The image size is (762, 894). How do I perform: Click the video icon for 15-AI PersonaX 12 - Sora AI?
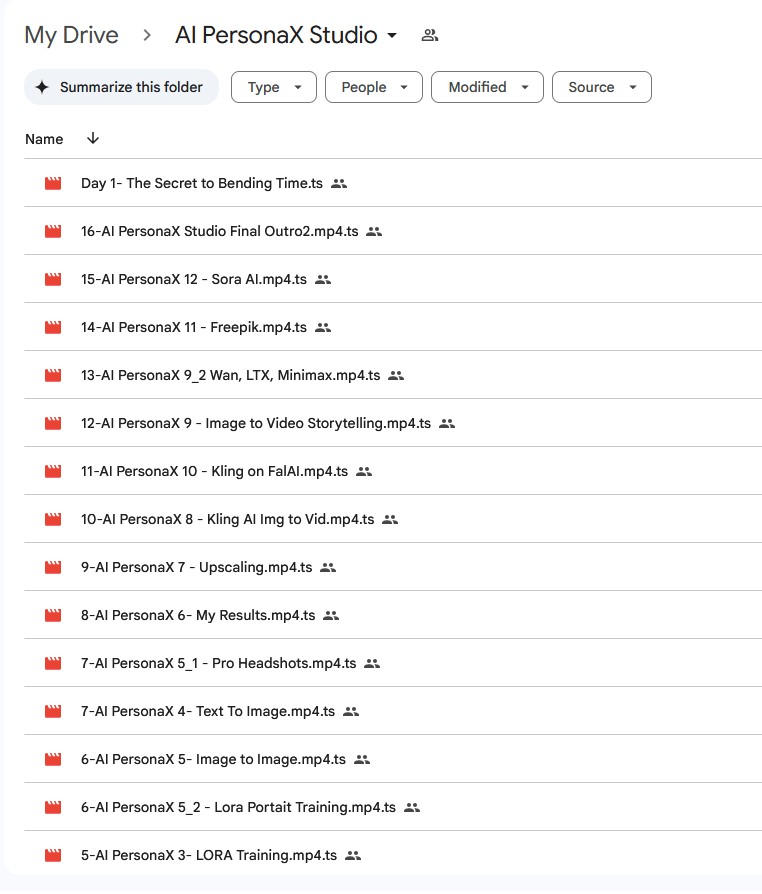[53, 279]
